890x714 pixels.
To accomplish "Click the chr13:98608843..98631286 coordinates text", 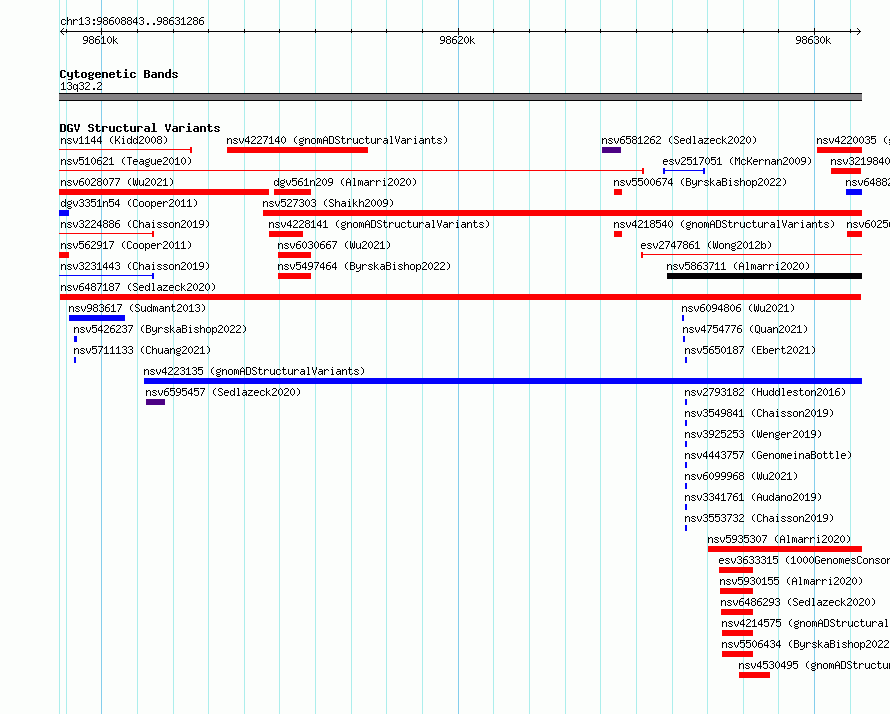I will point(132,21).
